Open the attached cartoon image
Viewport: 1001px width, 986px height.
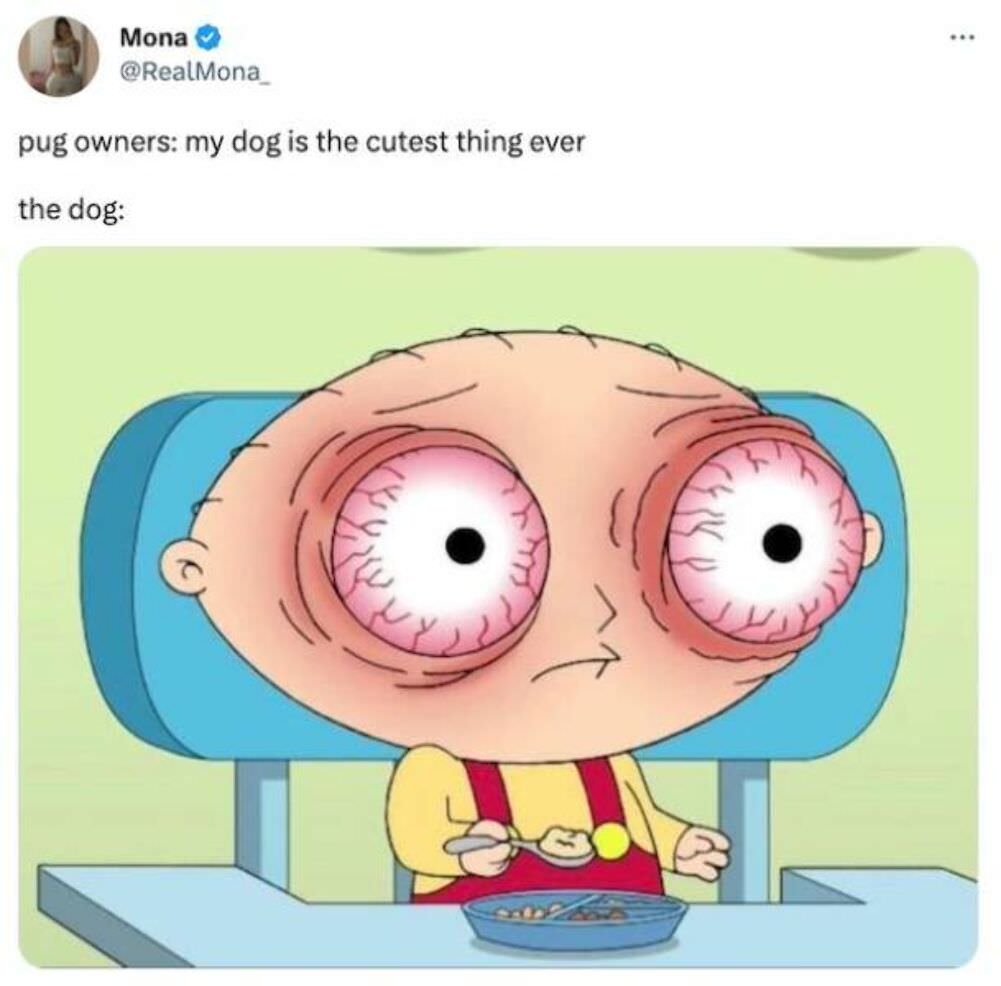point(499,608)
